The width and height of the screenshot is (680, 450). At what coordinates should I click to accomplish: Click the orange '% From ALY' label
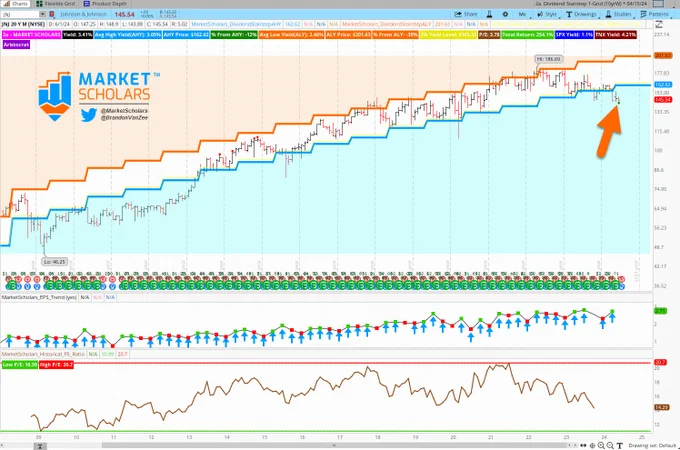click(395, 35)
